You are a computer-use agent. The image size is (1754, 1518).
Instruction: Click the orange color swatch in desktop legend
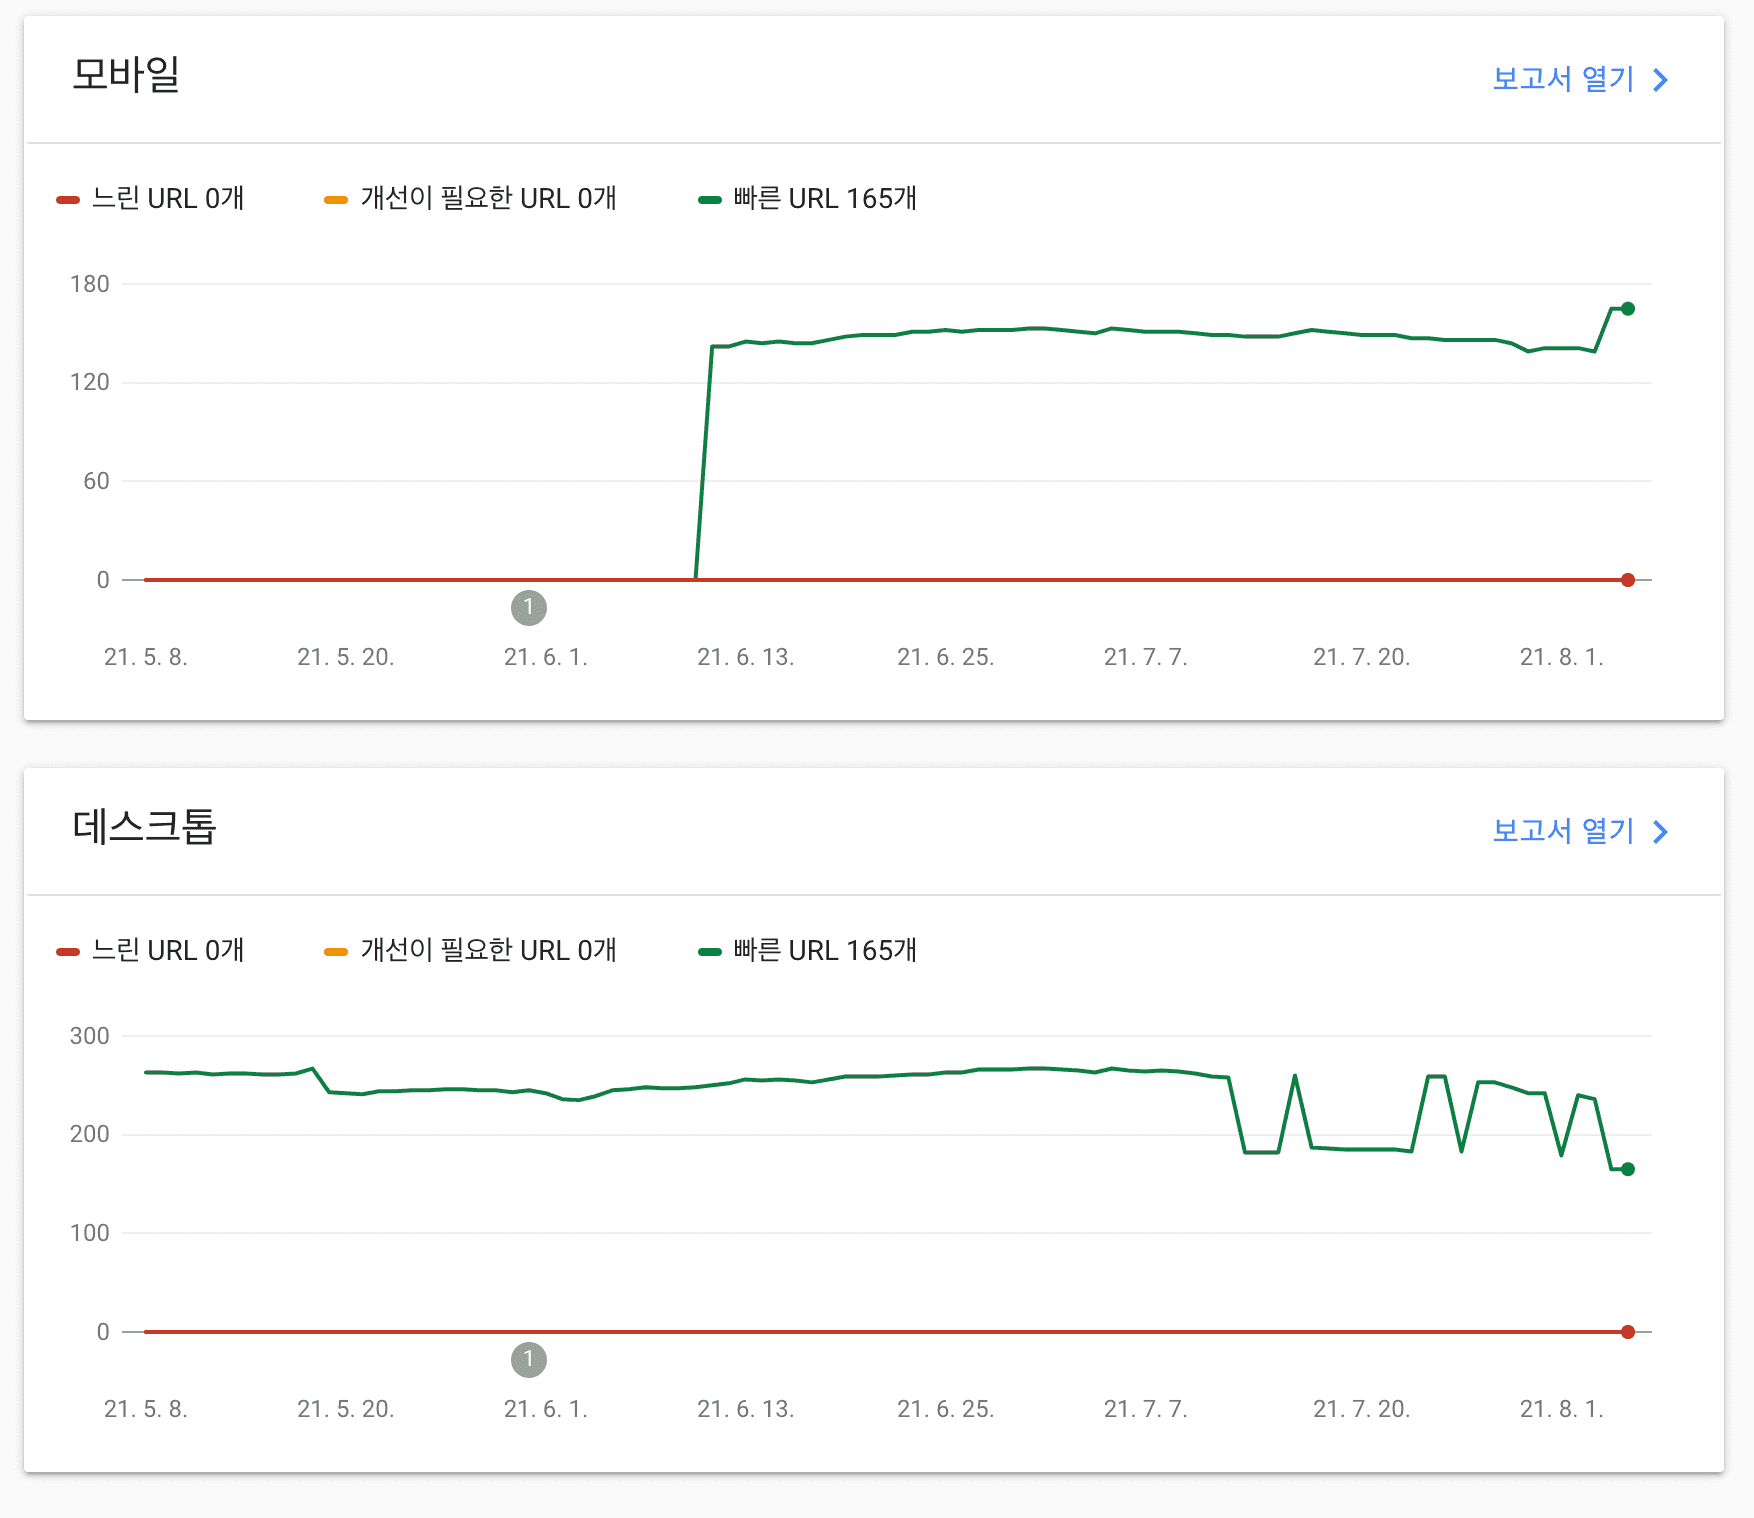[336, 952]
